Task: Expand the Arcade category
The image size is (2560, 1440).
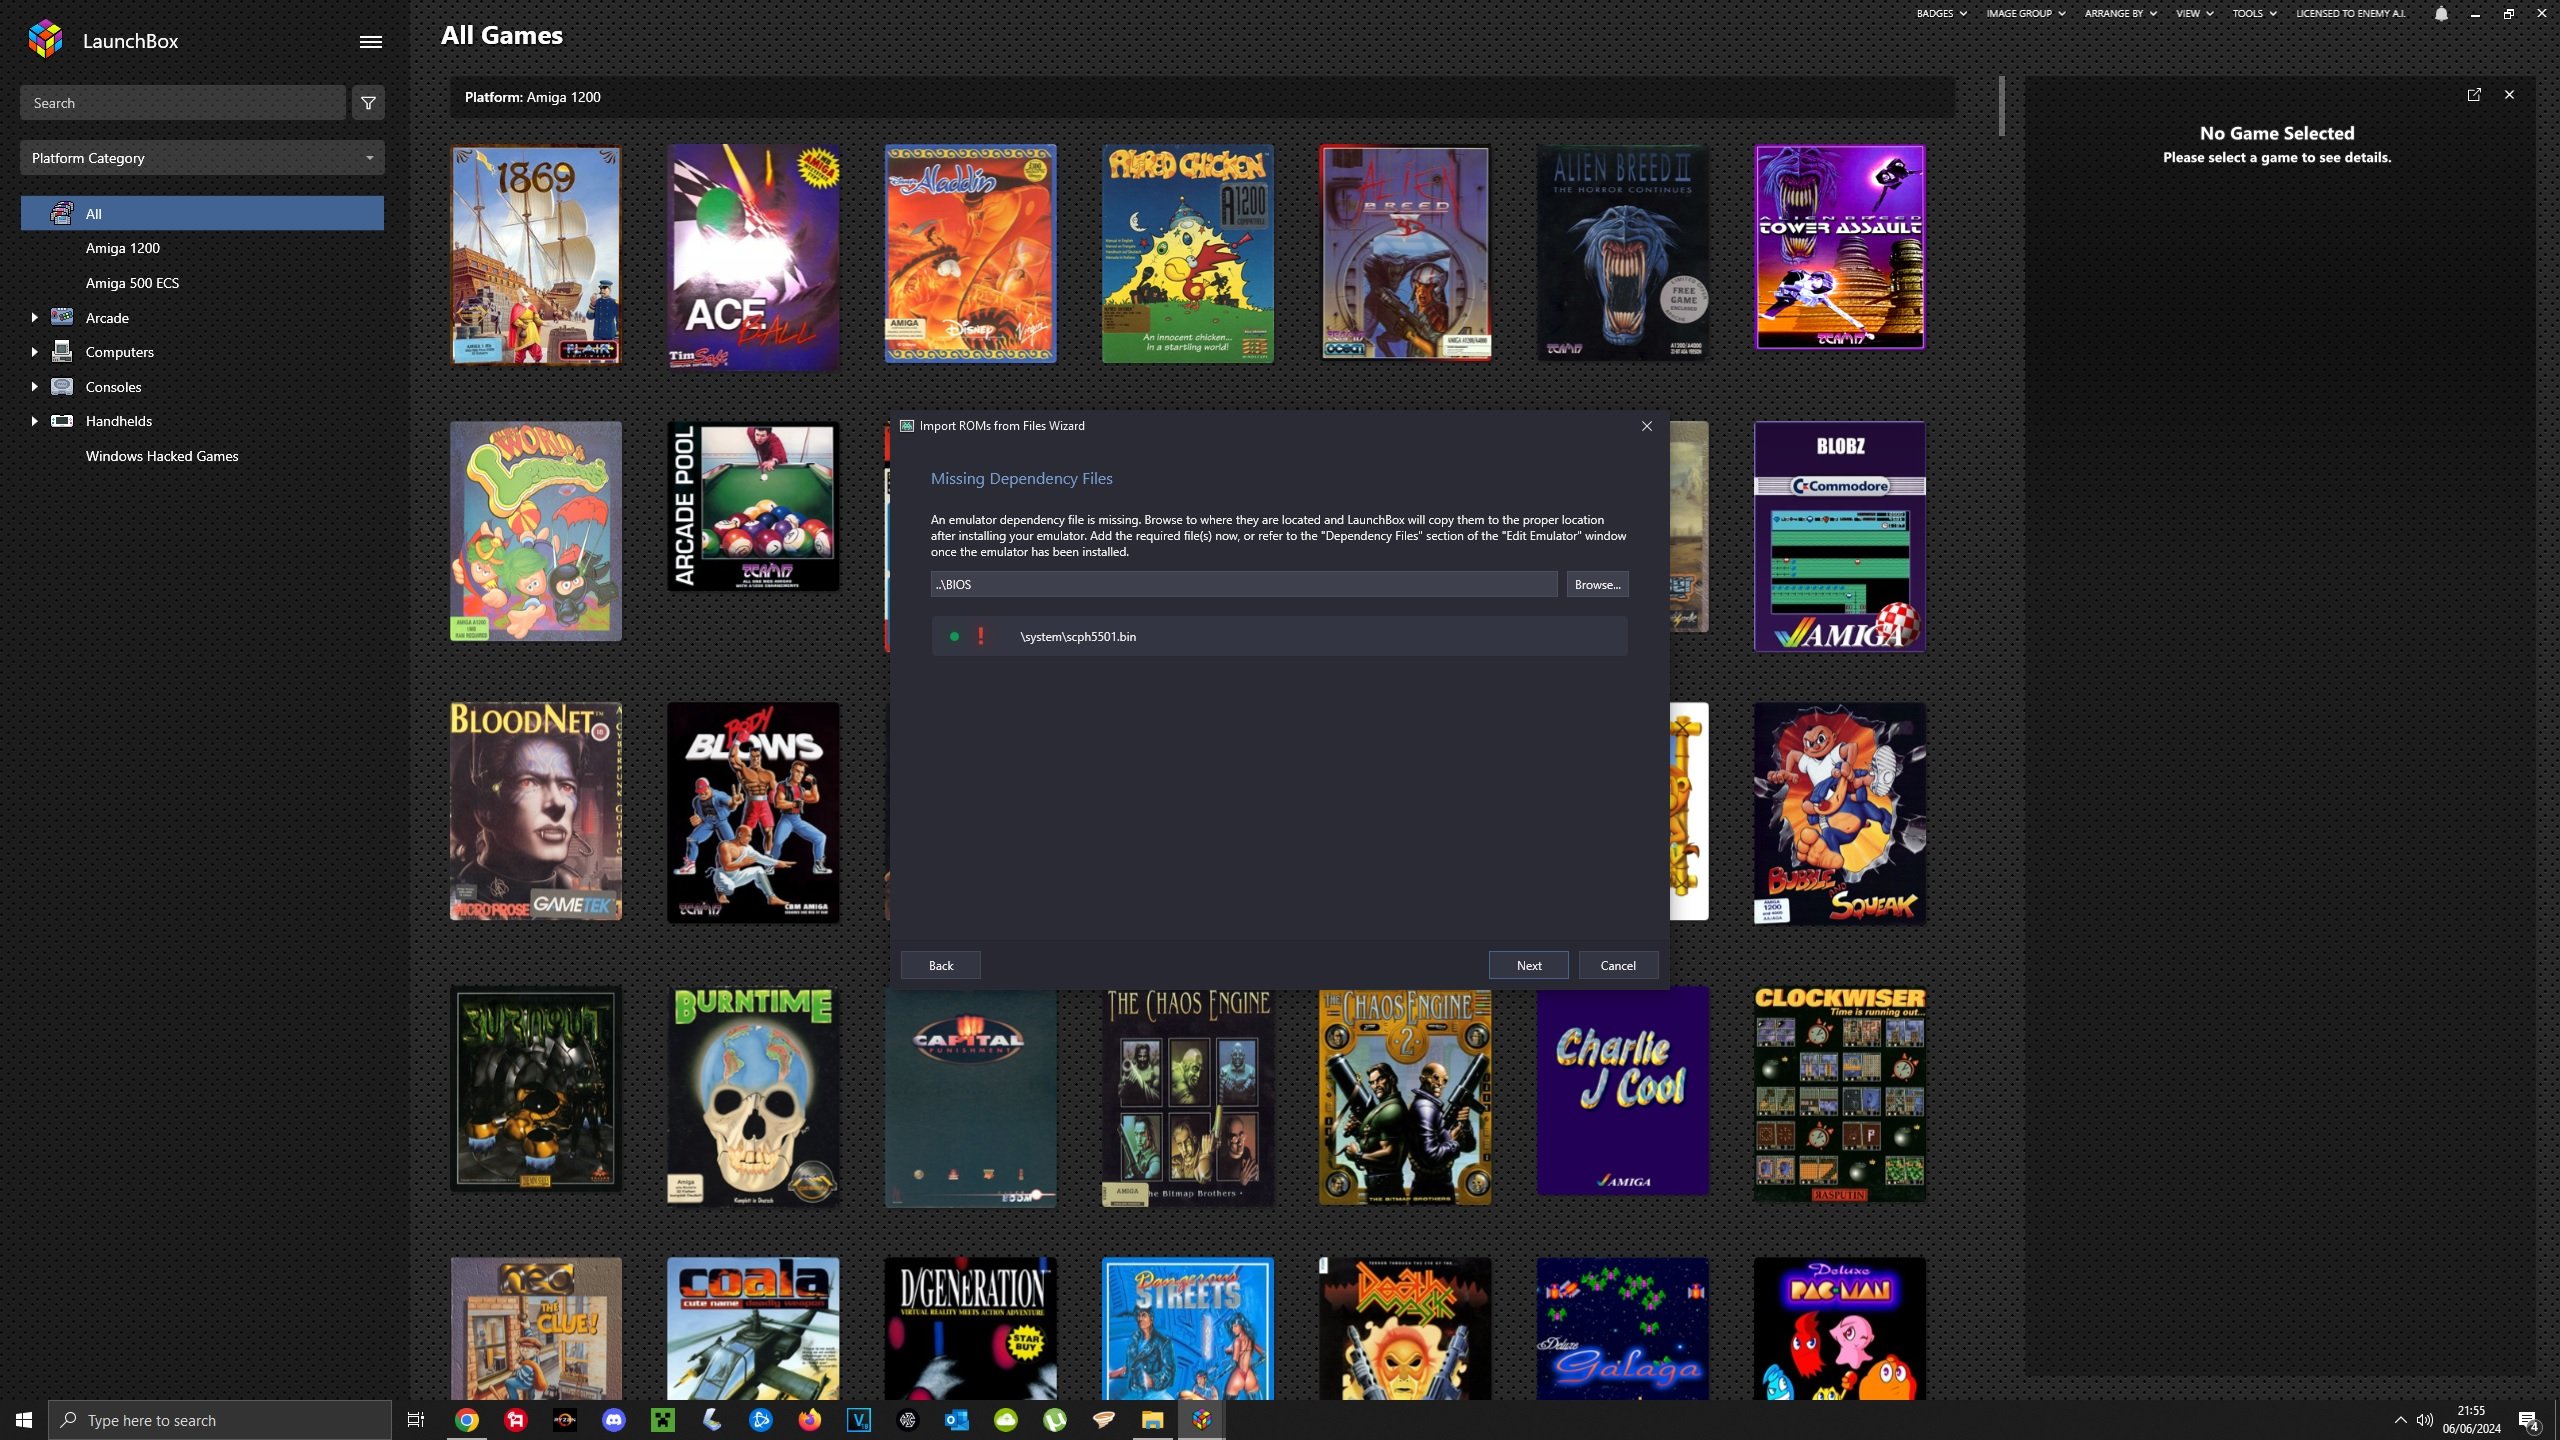Action: tap(34, 318)
